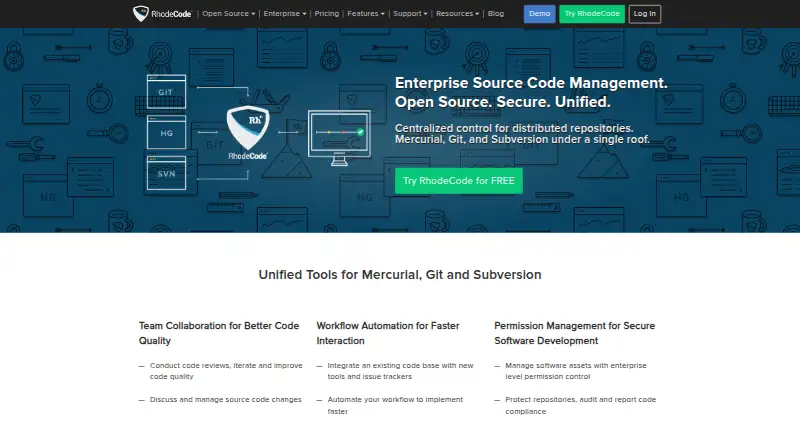Click Permission Management for Secure Software Development heading
This screenshot has height=440, width=800.
[x=574, y=333]
